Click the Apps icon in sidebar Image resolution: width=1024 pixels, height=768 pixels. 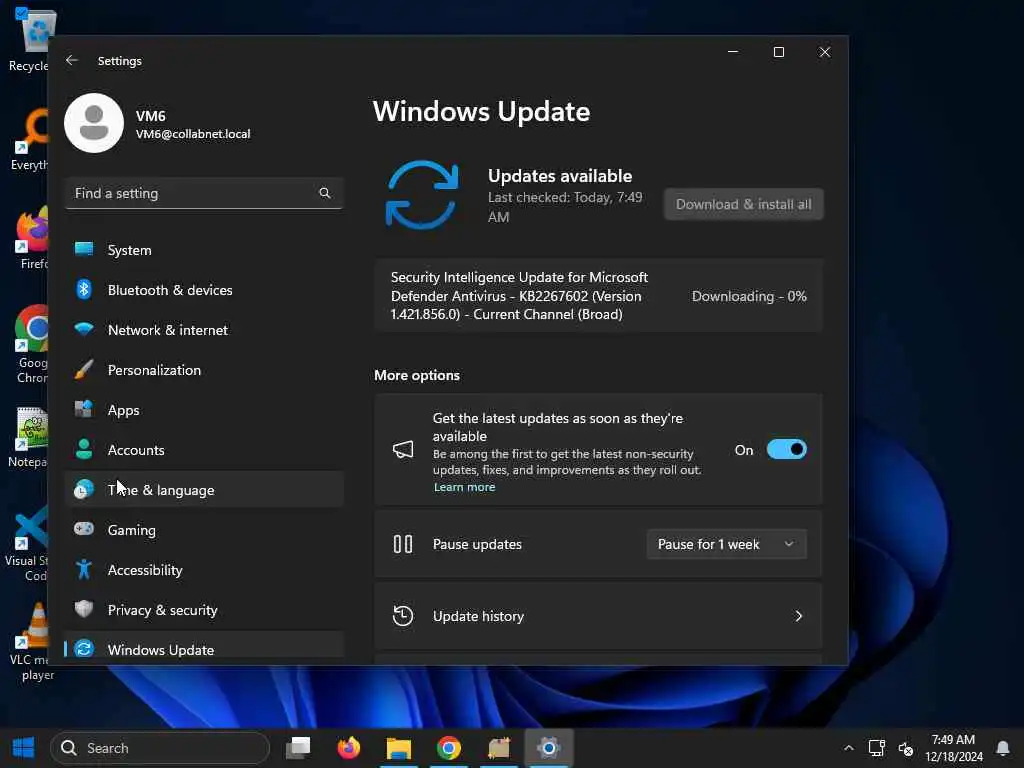pos(84,409)
